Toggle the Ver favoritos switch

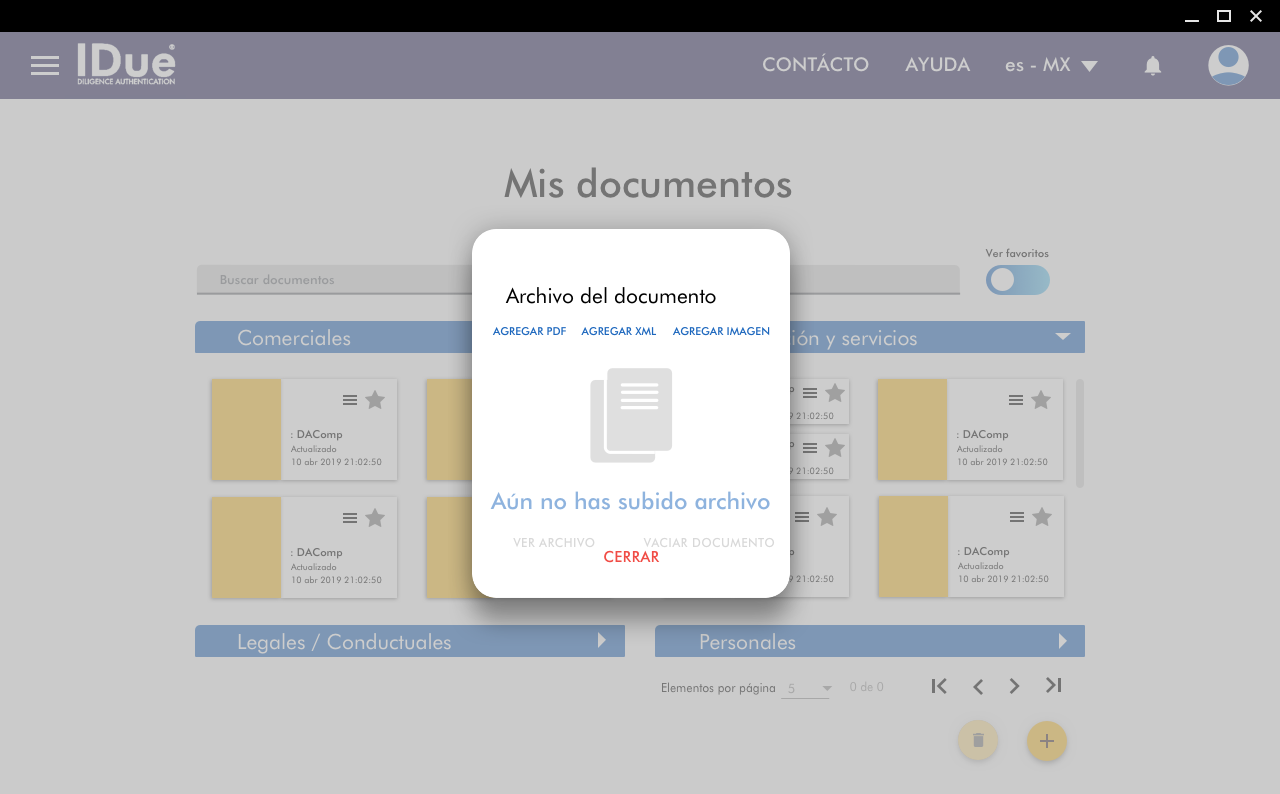click(x=1017, y=280)
